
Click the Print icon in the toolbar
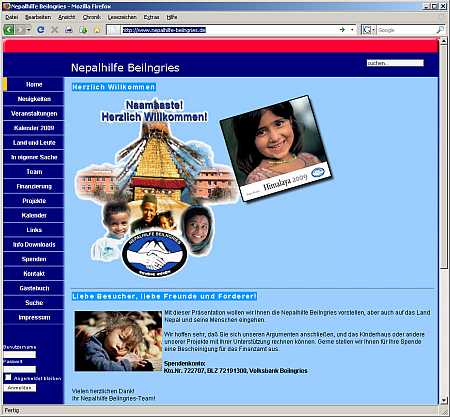click(69, 30)
